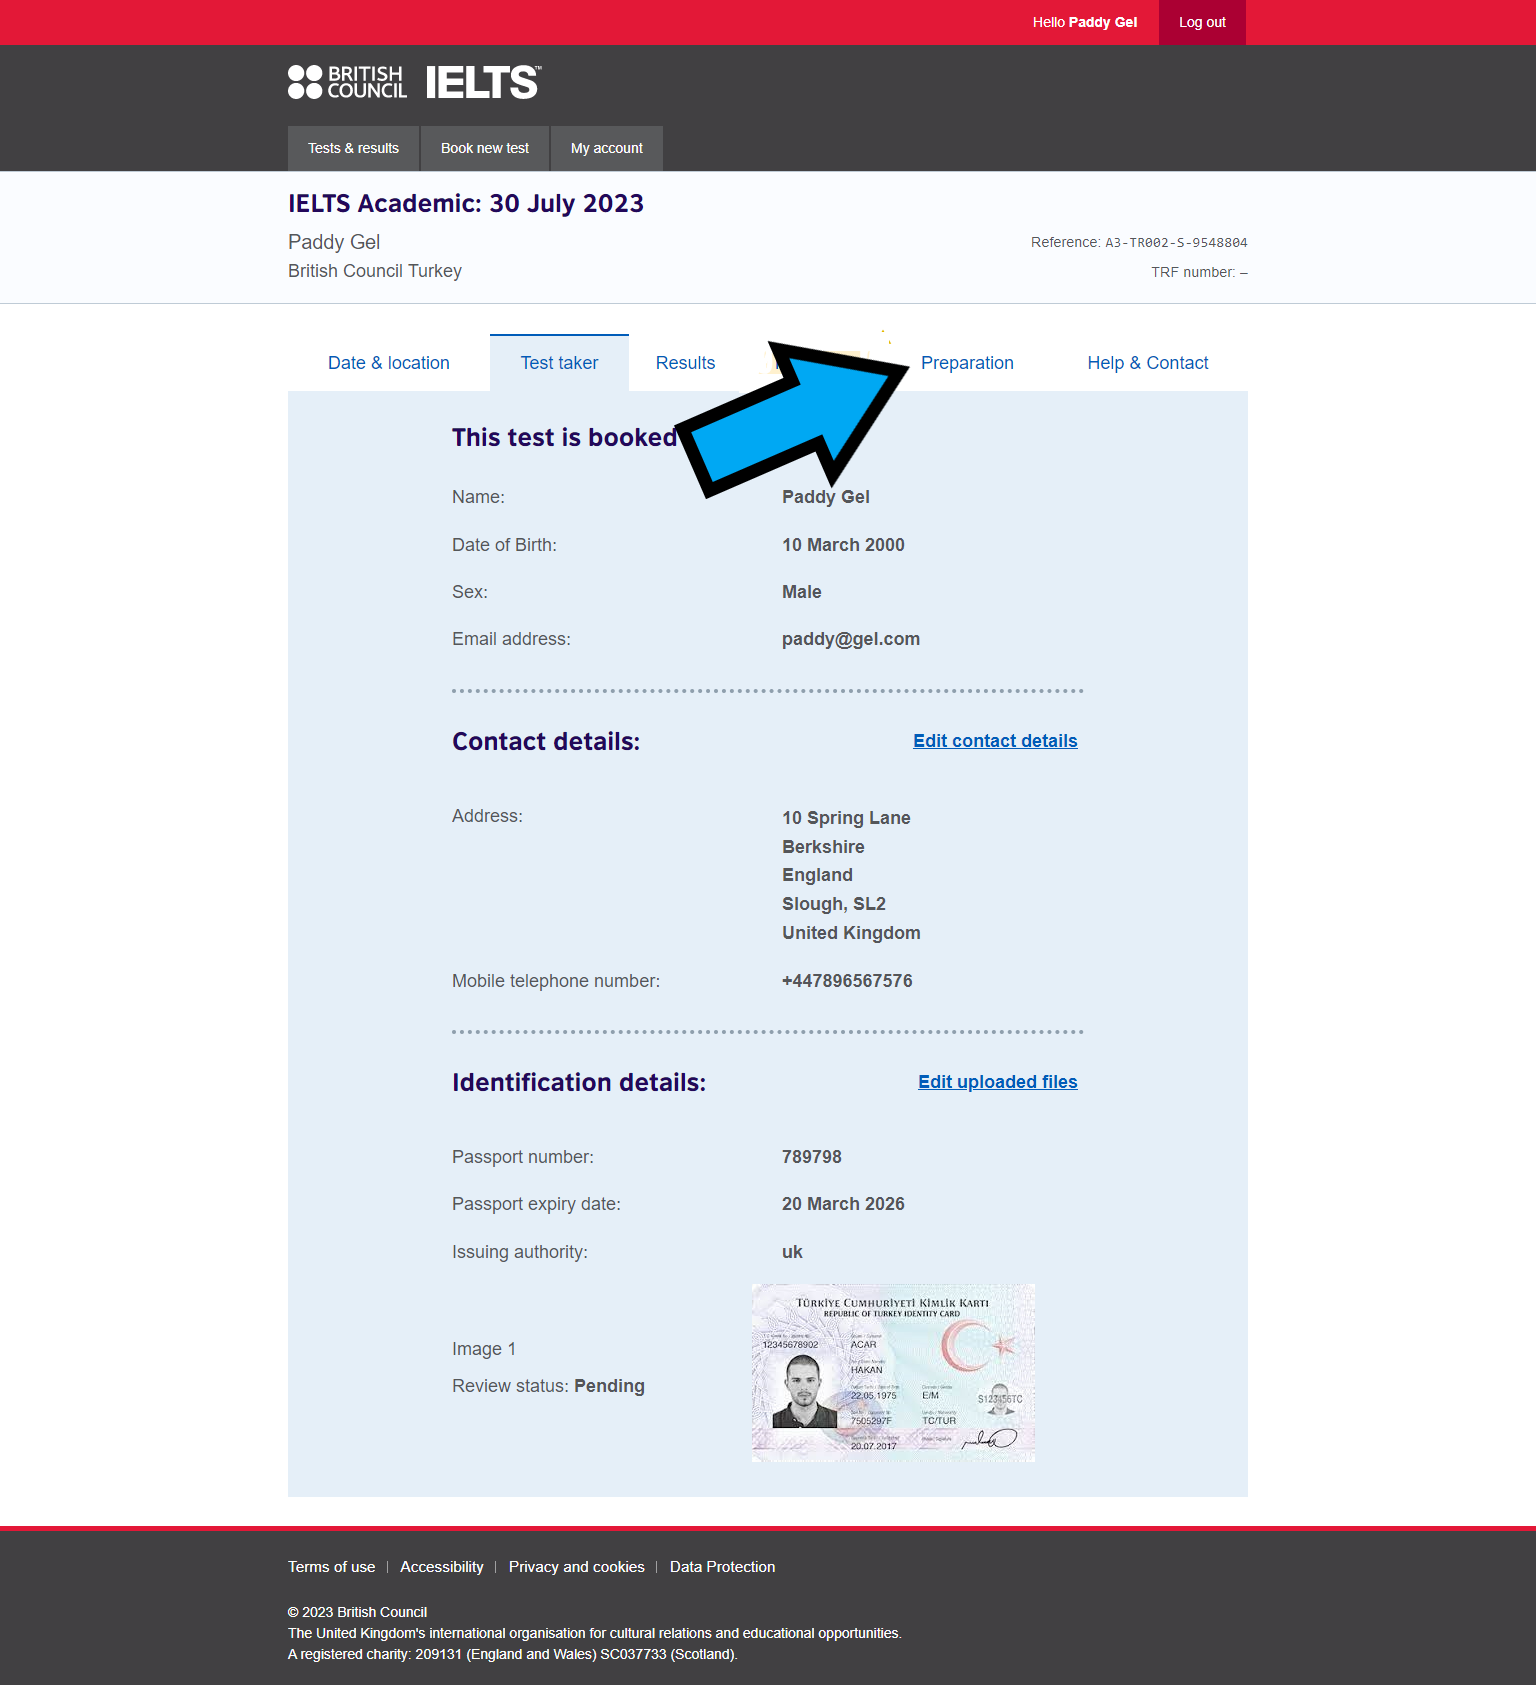
Task: Click the IELTS logo in header
Action: (483, 82)
